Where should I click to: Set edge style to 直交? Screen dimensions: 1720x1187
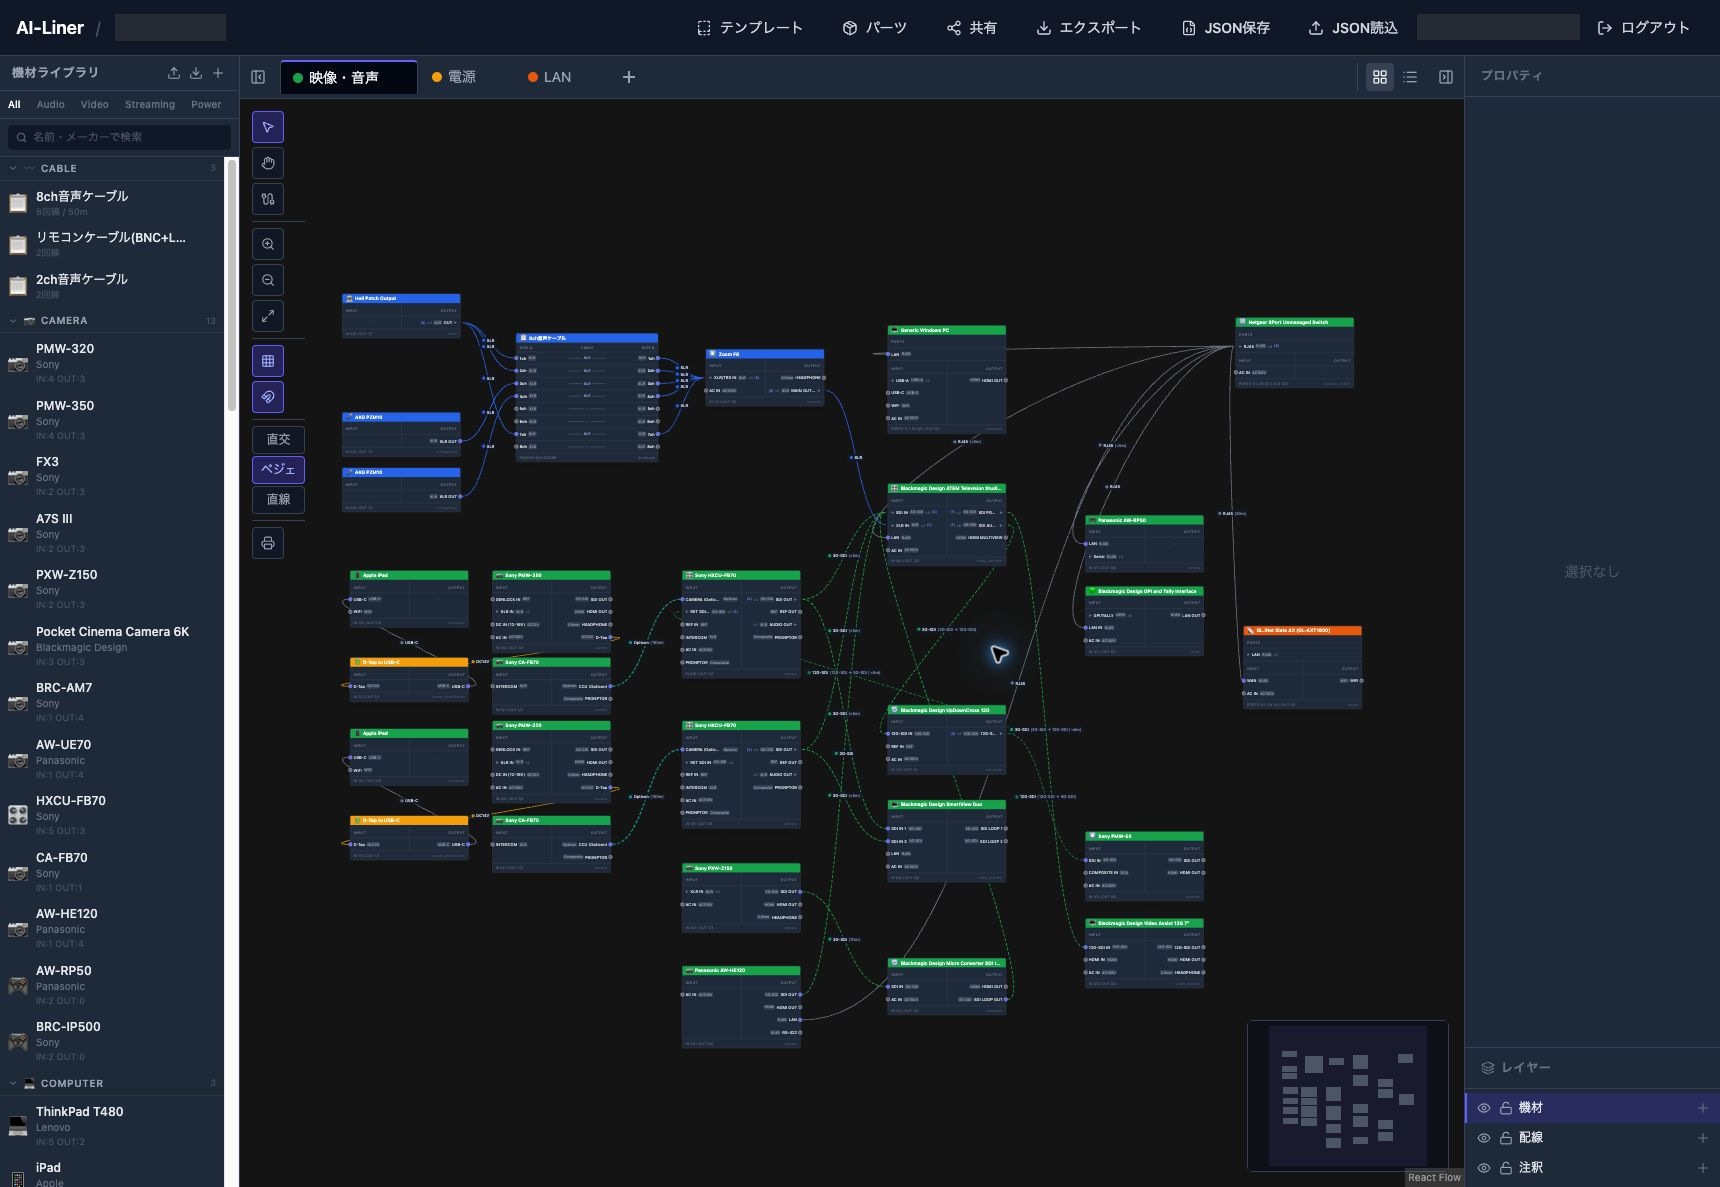278,439
